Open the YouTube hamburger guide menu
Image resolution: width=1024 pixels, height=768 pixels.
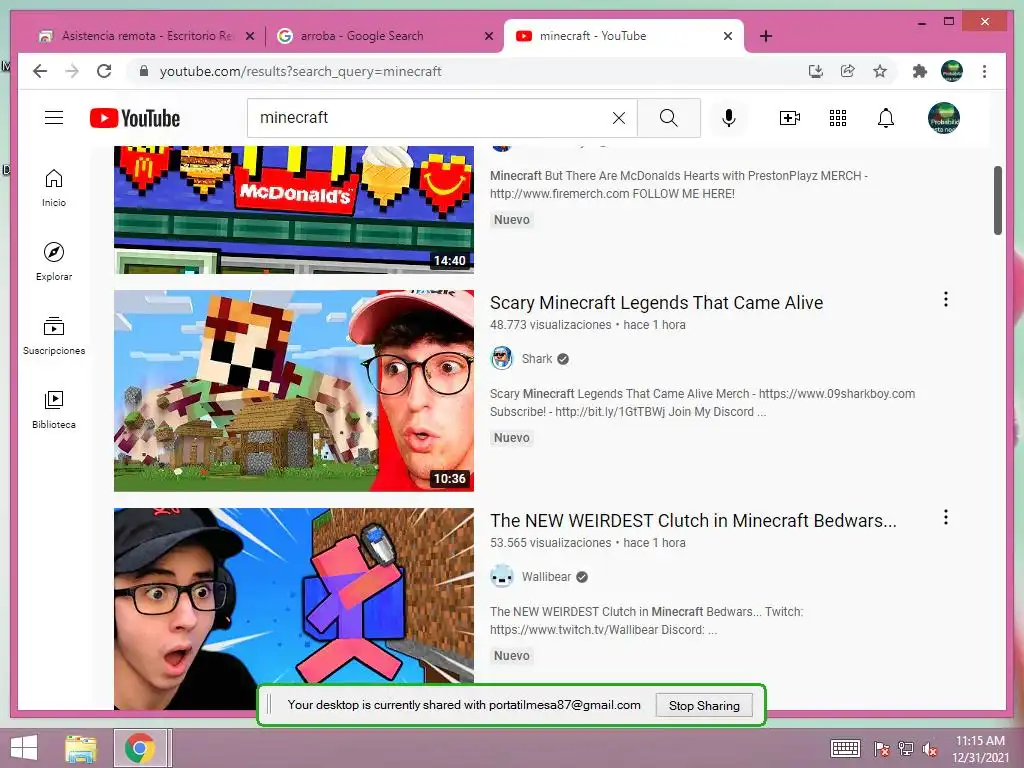pos(54,118)
